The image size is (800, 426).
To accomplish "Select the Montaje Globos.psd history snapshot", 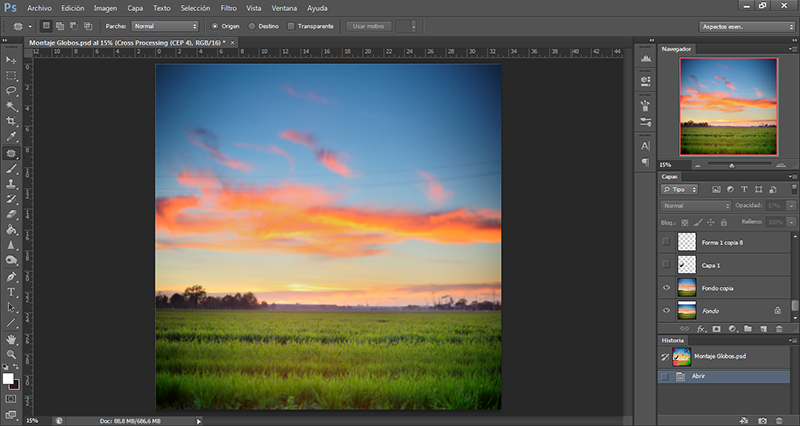I will click(724, 357).
